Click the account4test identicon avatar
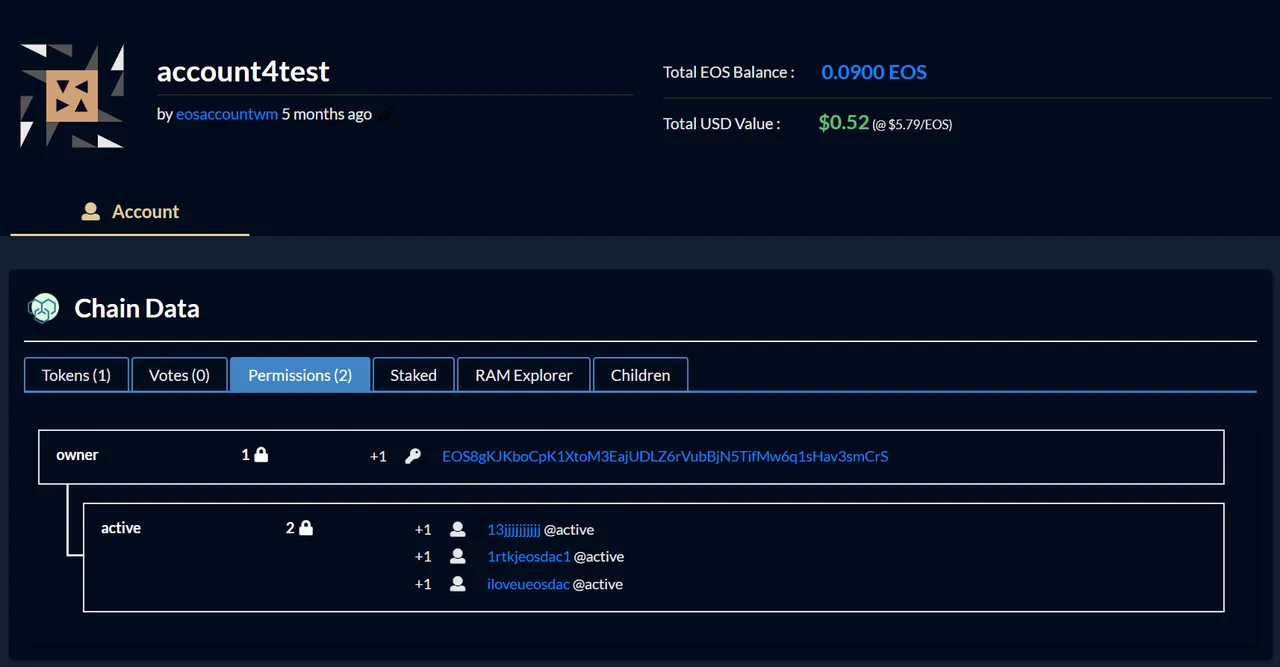 click(72, 96)
